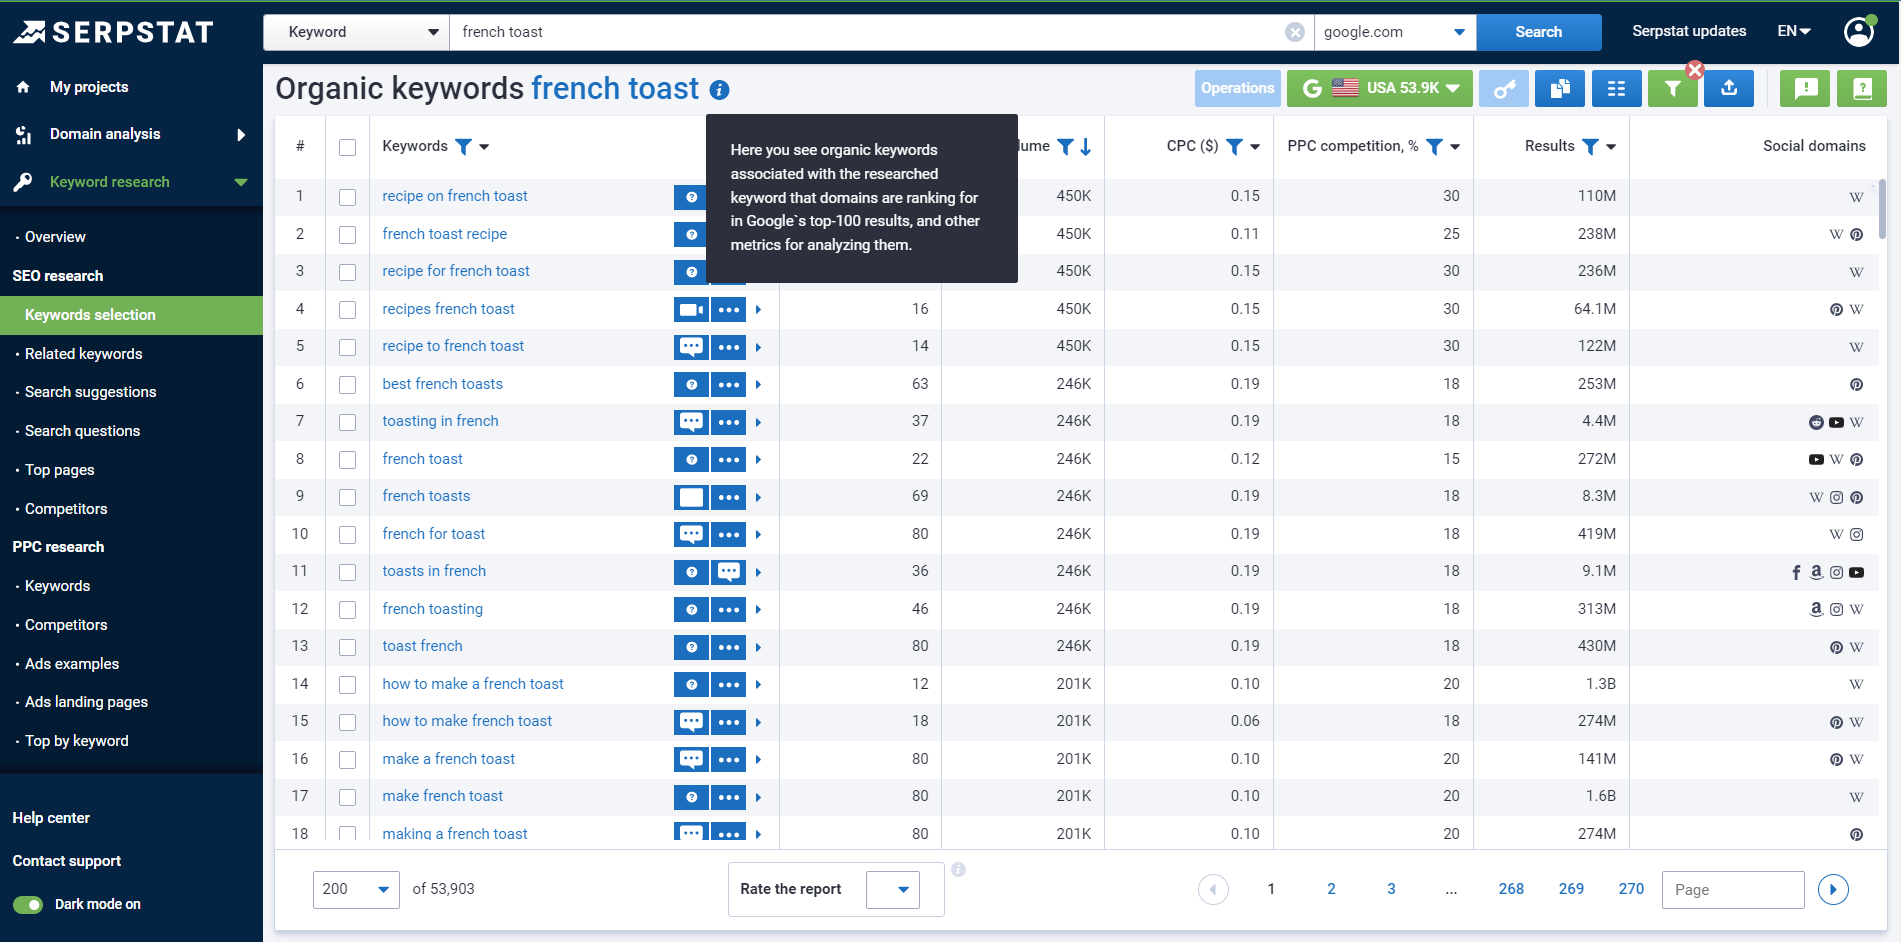Image resolution: width=1901 pixels, height=942 pixels.
Task: Click inside the Page number input field
Action: coord(1732,889)
